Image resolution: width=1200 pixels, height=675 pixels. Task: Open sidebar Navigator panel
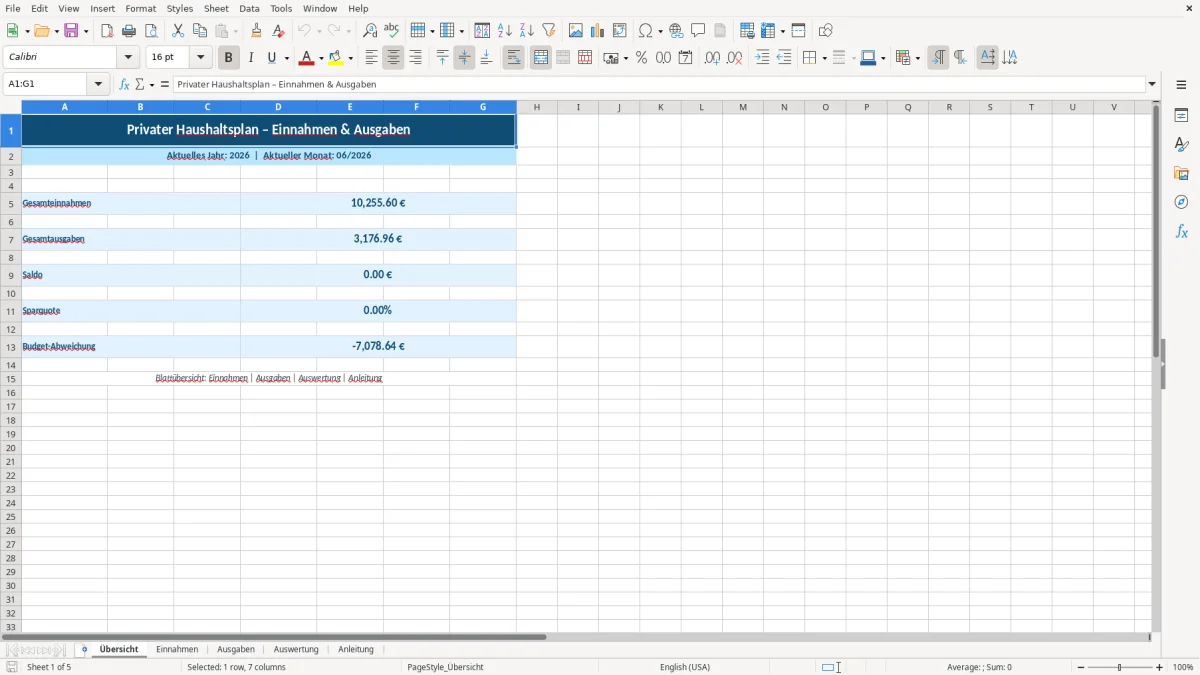coord(1181,202)
